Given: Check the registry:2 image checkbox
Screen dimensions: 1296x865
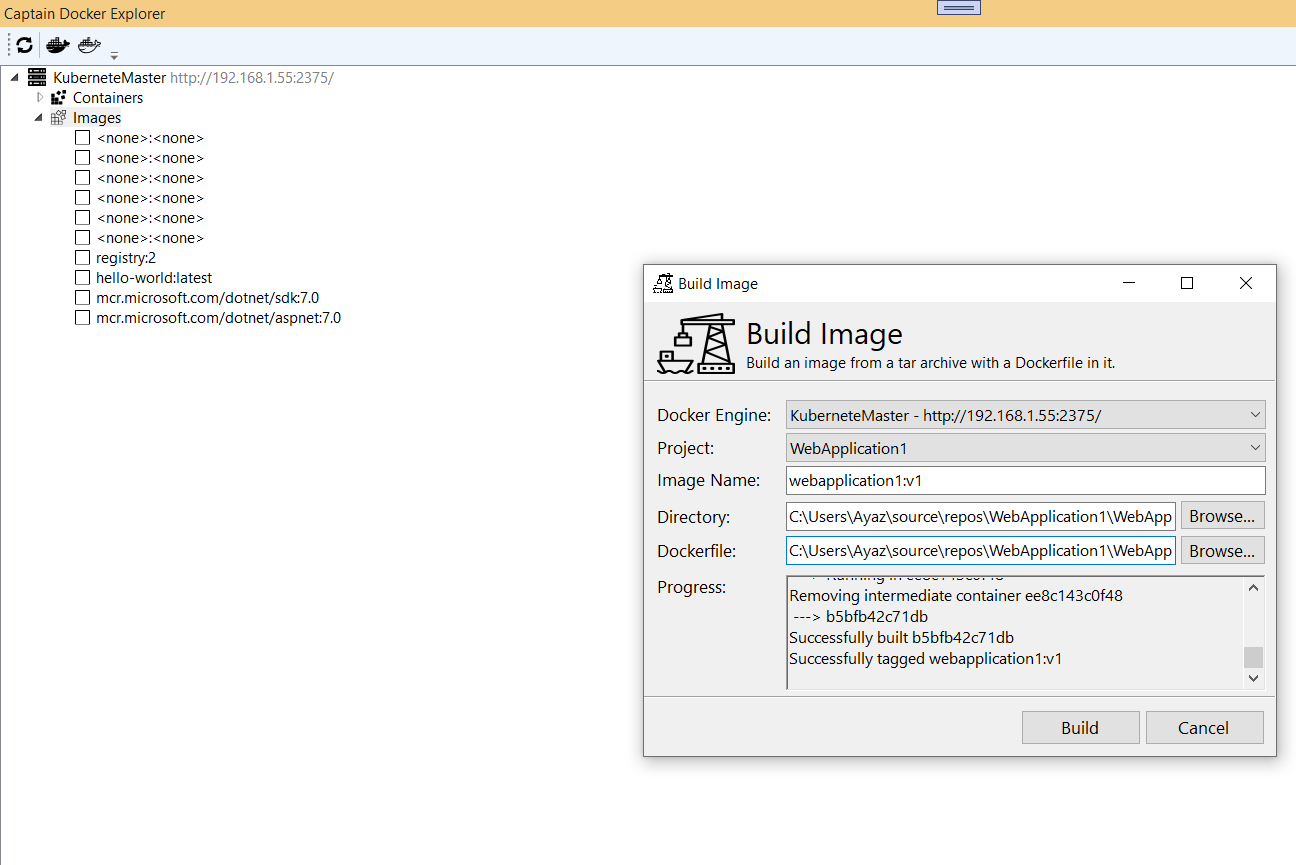Looking at the screenshot, I should tap(82, 257).
